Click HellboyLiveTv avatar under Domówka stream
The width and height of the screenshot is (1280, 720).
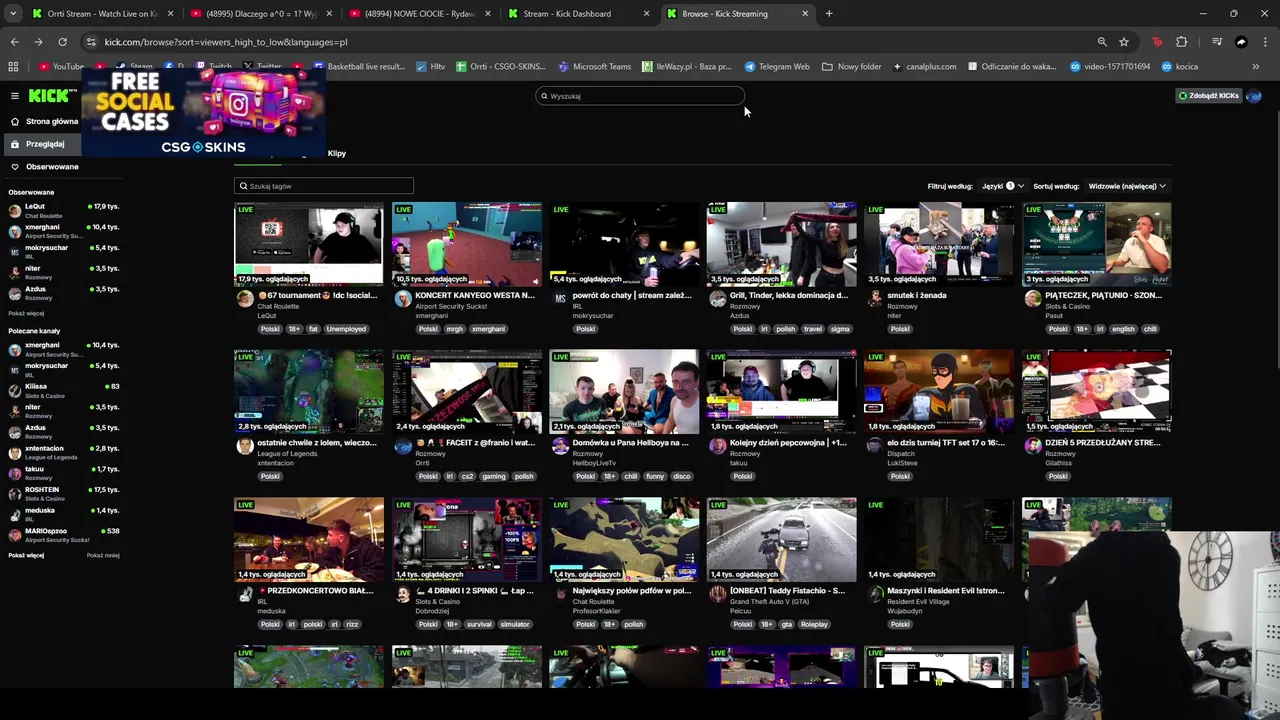(560, 446)
